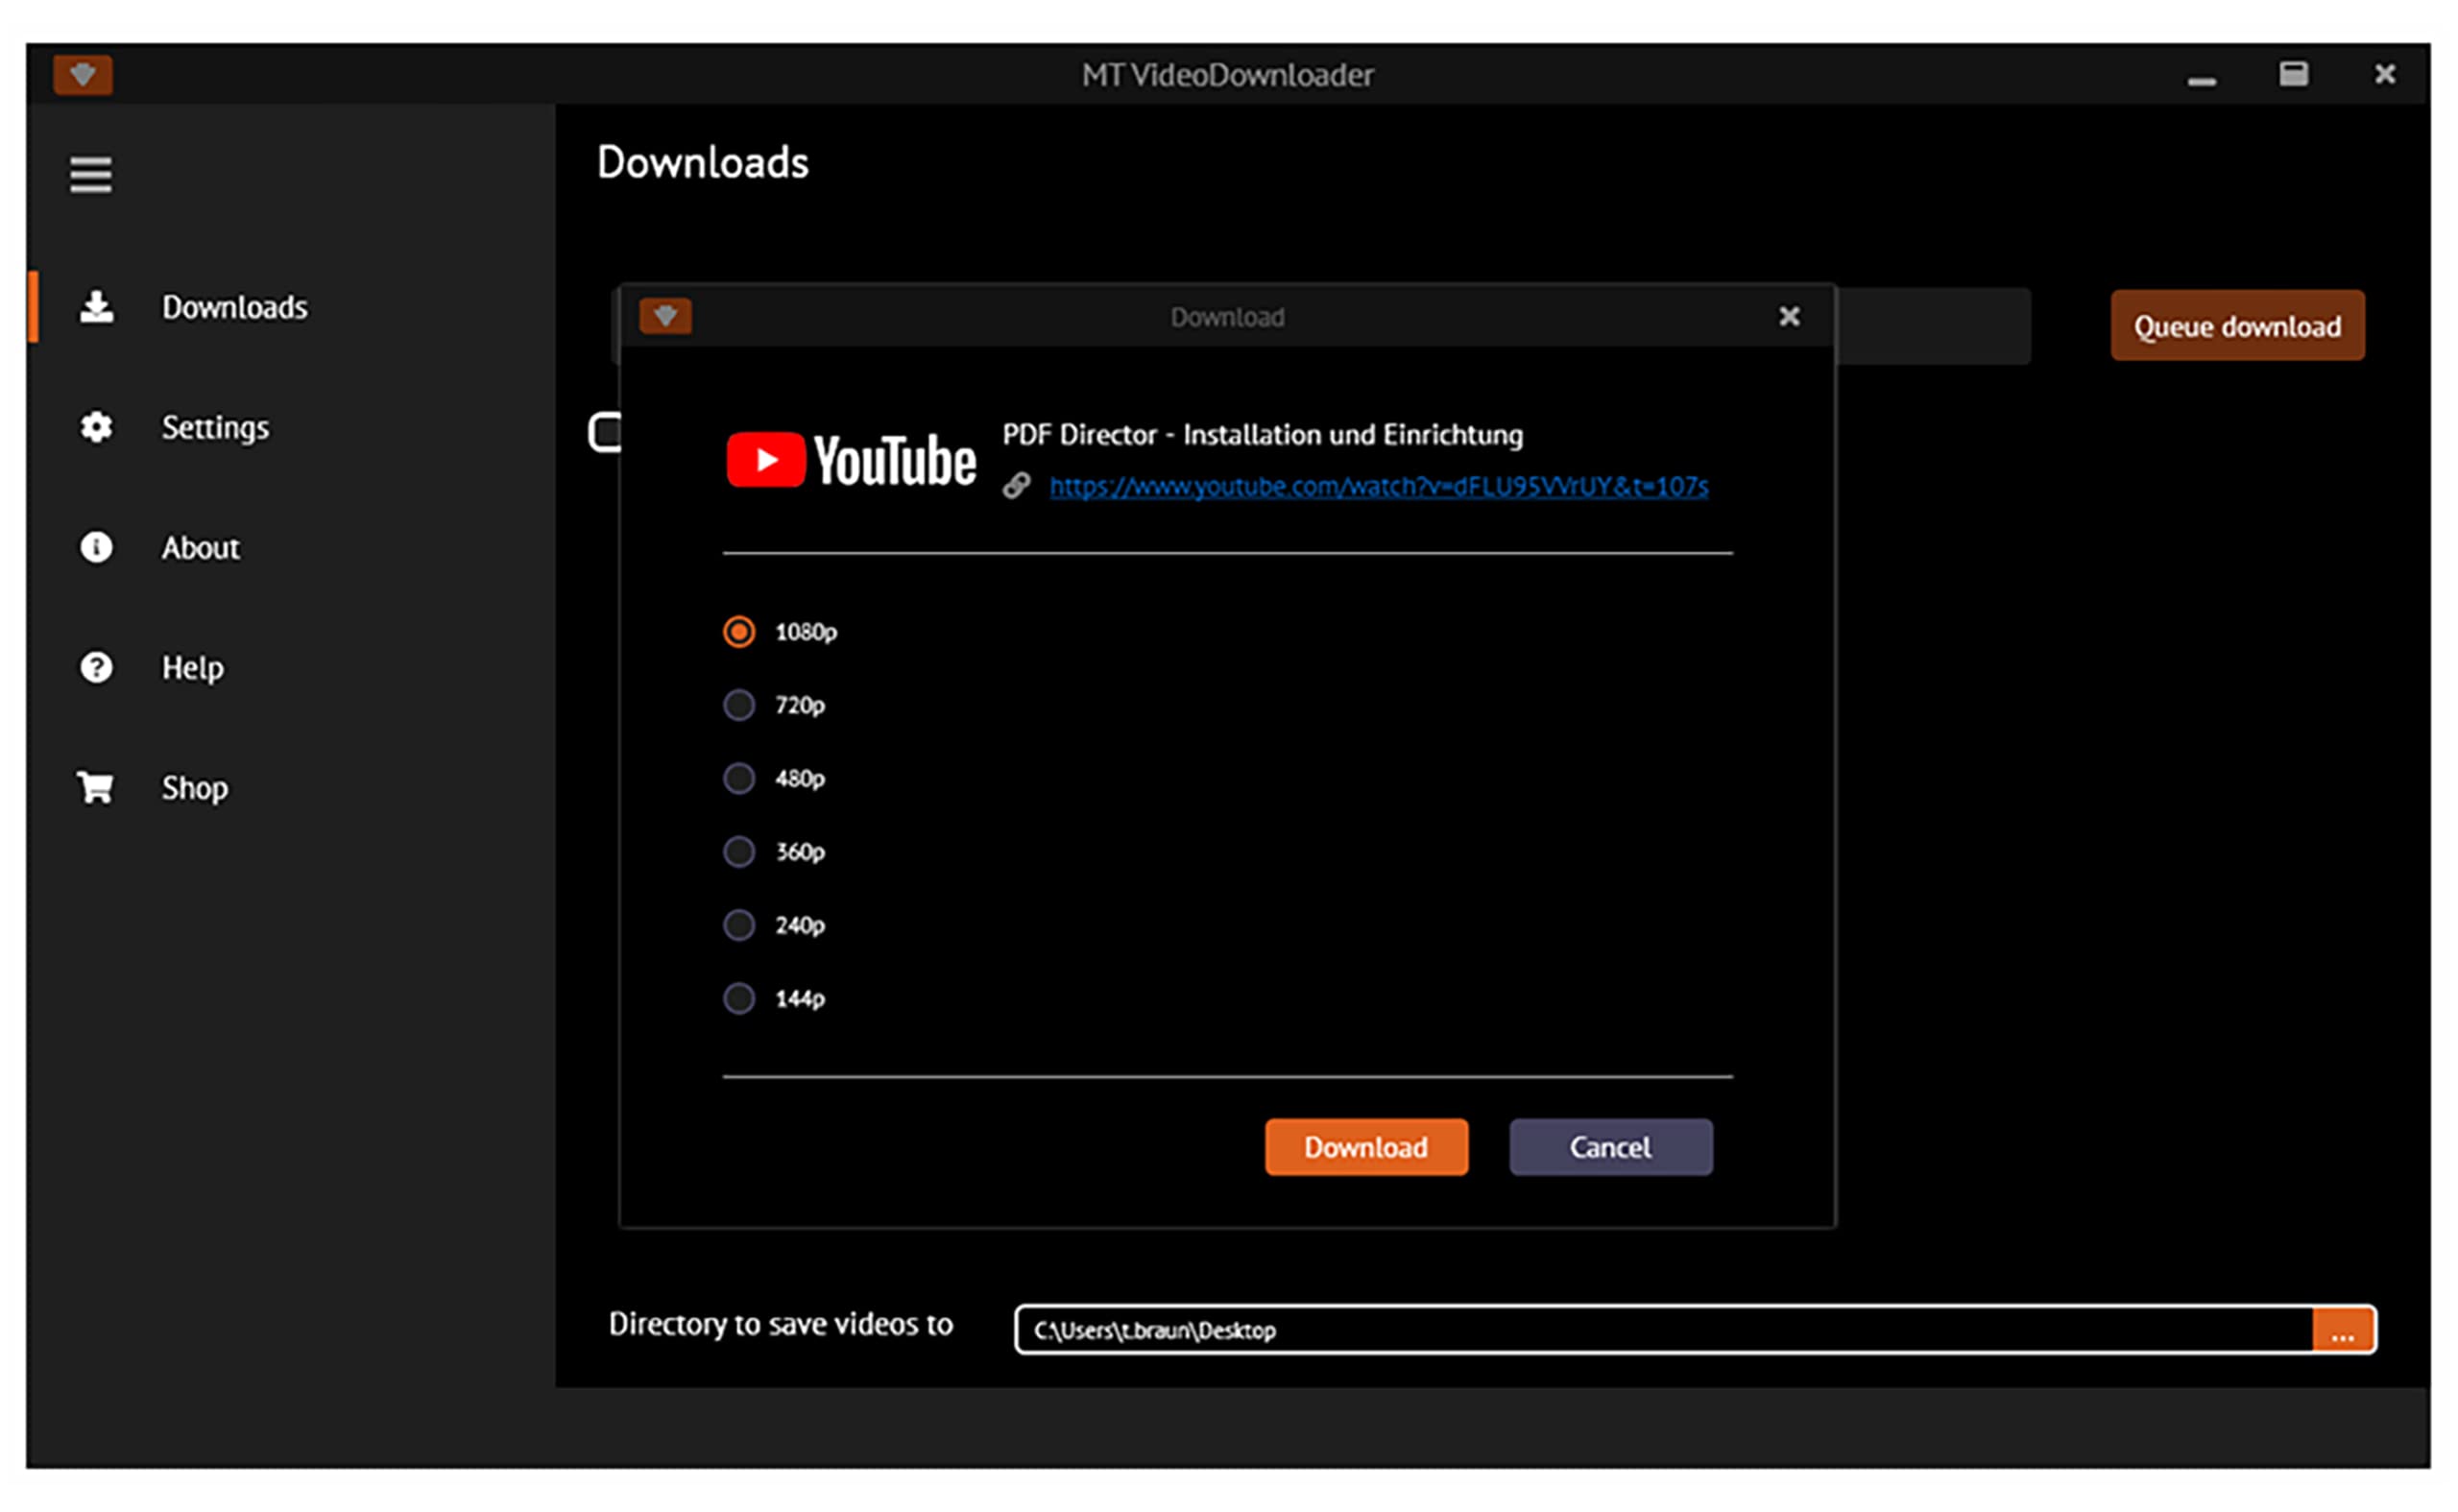Click the link chain icon beside the URL

pos(1016,486)
